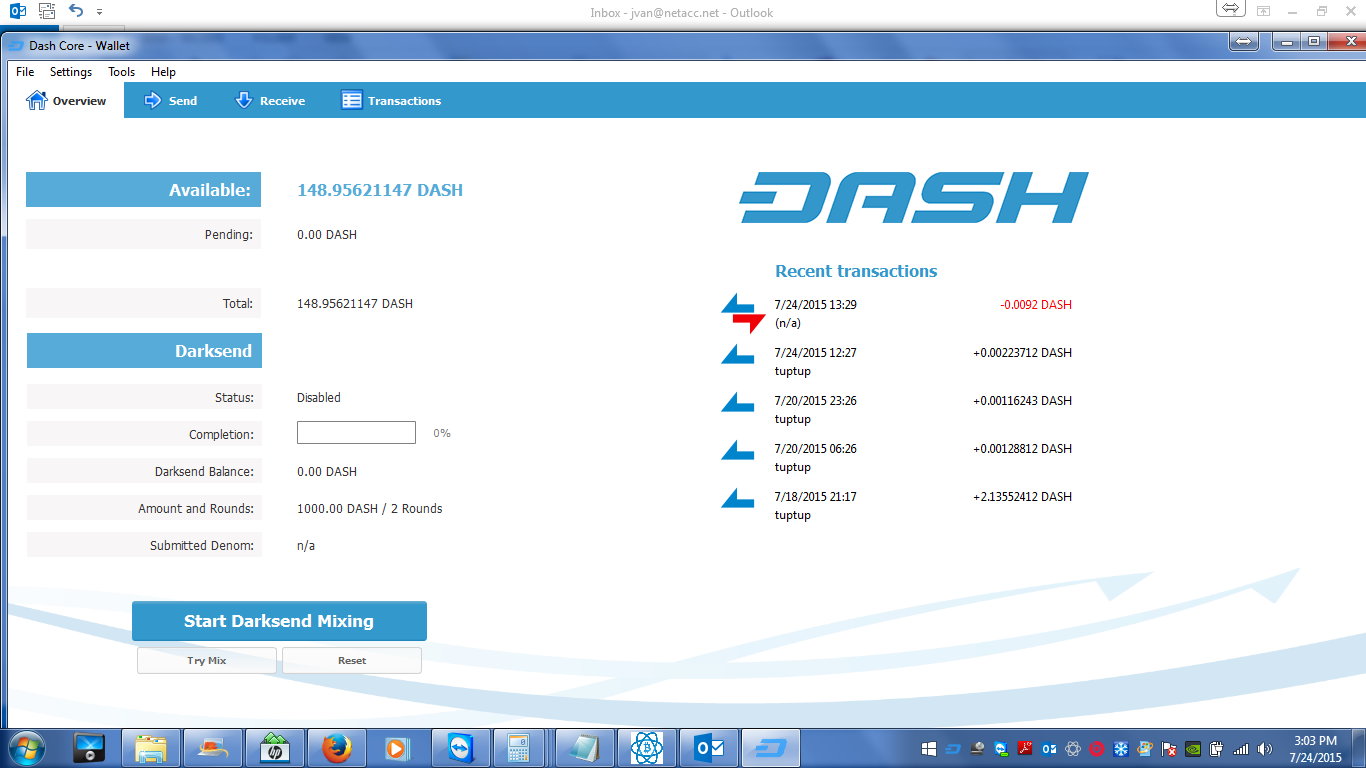Viewport: 1366px width, 768px height.
Task: Open the HP app on taskbar
Action: coord(274,748)
